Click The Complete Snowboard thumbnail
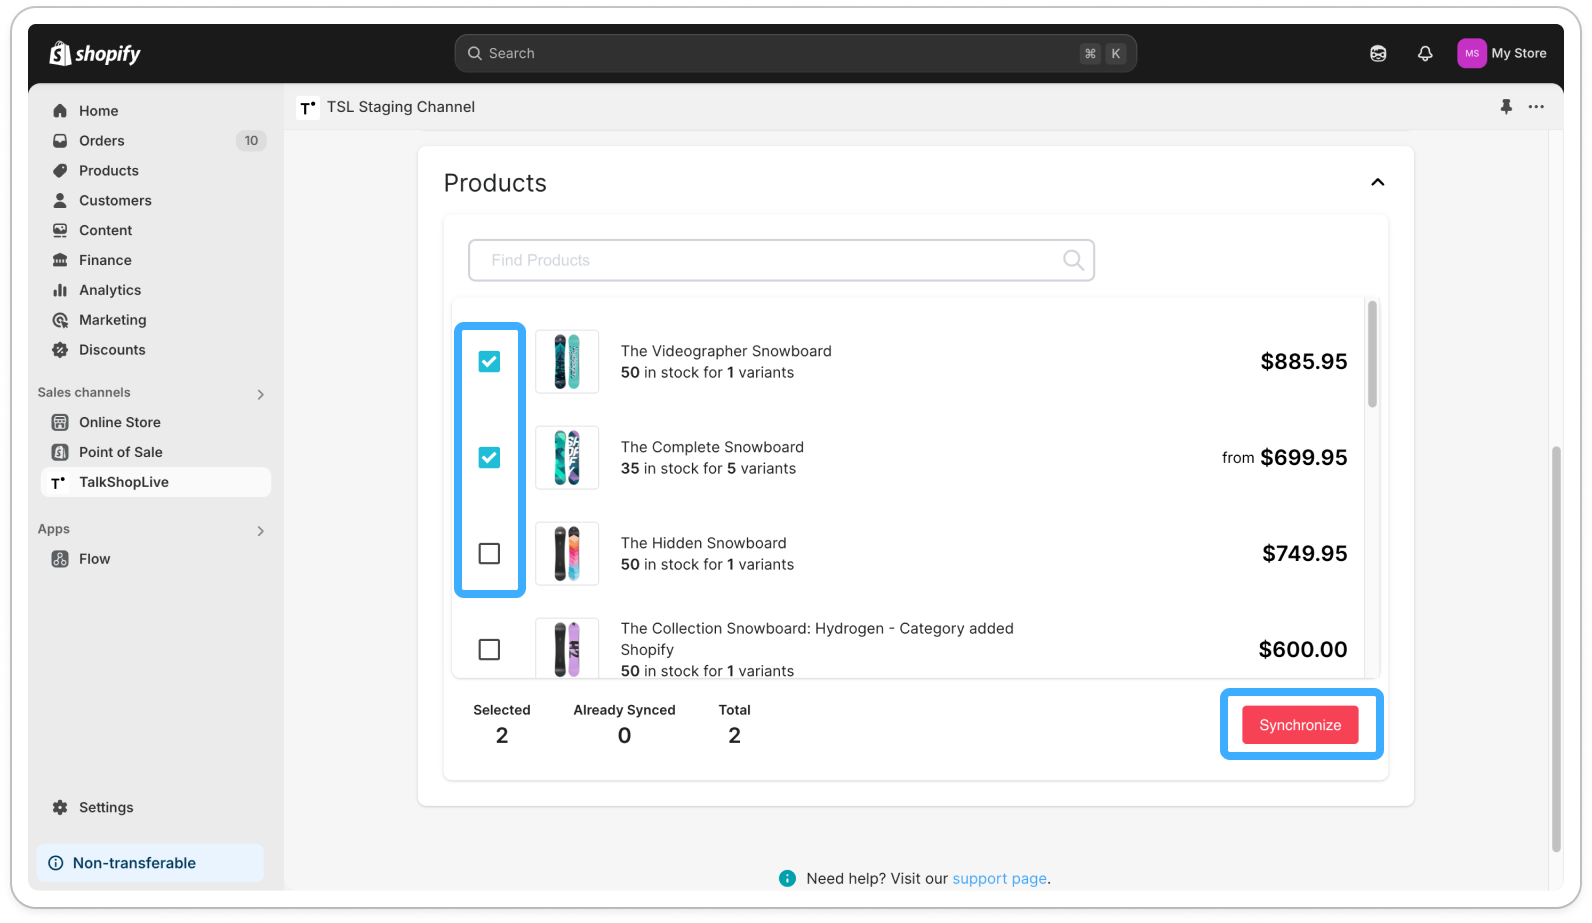Viewport: 1592px width, 923px height. [x=567, y=457]
